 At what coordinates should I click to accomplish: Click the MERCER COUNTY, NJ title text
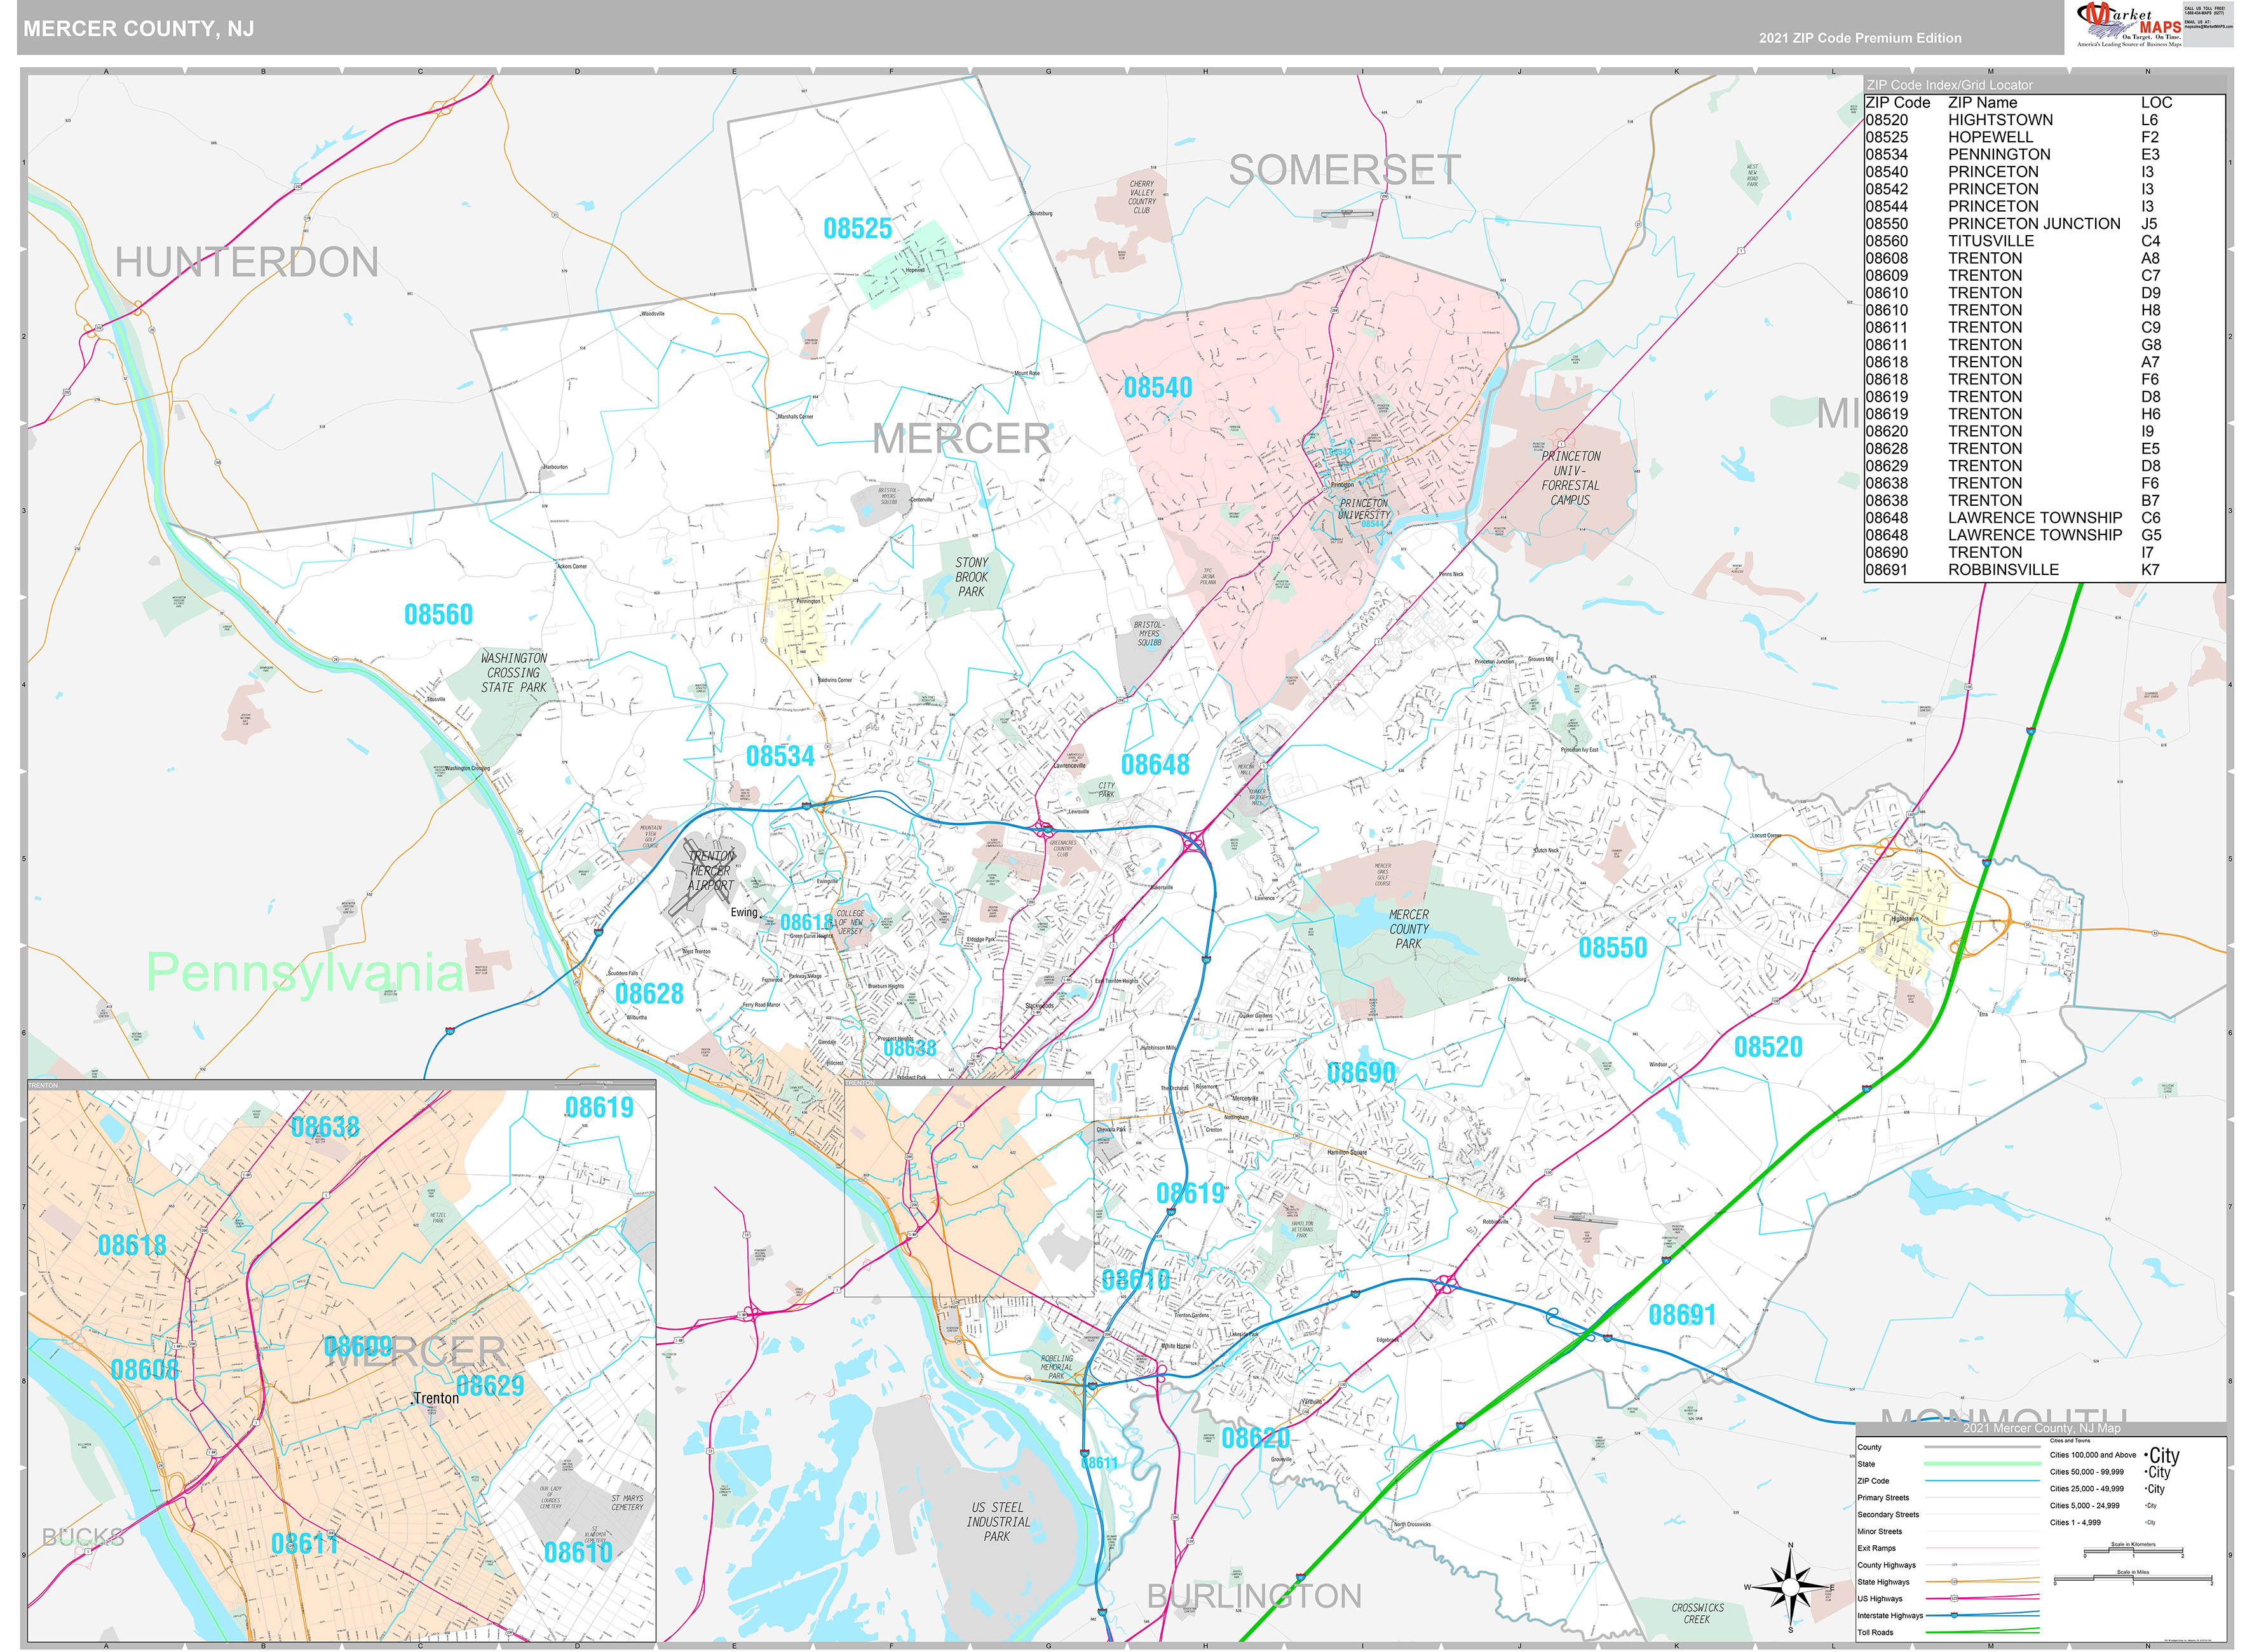[x=138, y=29]
